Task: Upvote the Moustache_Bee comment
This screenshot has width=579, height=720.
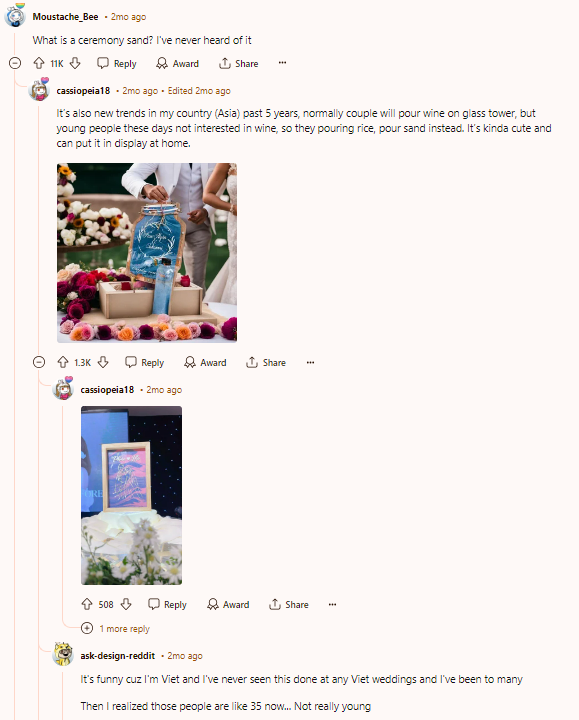Action: tap(39, 63)
